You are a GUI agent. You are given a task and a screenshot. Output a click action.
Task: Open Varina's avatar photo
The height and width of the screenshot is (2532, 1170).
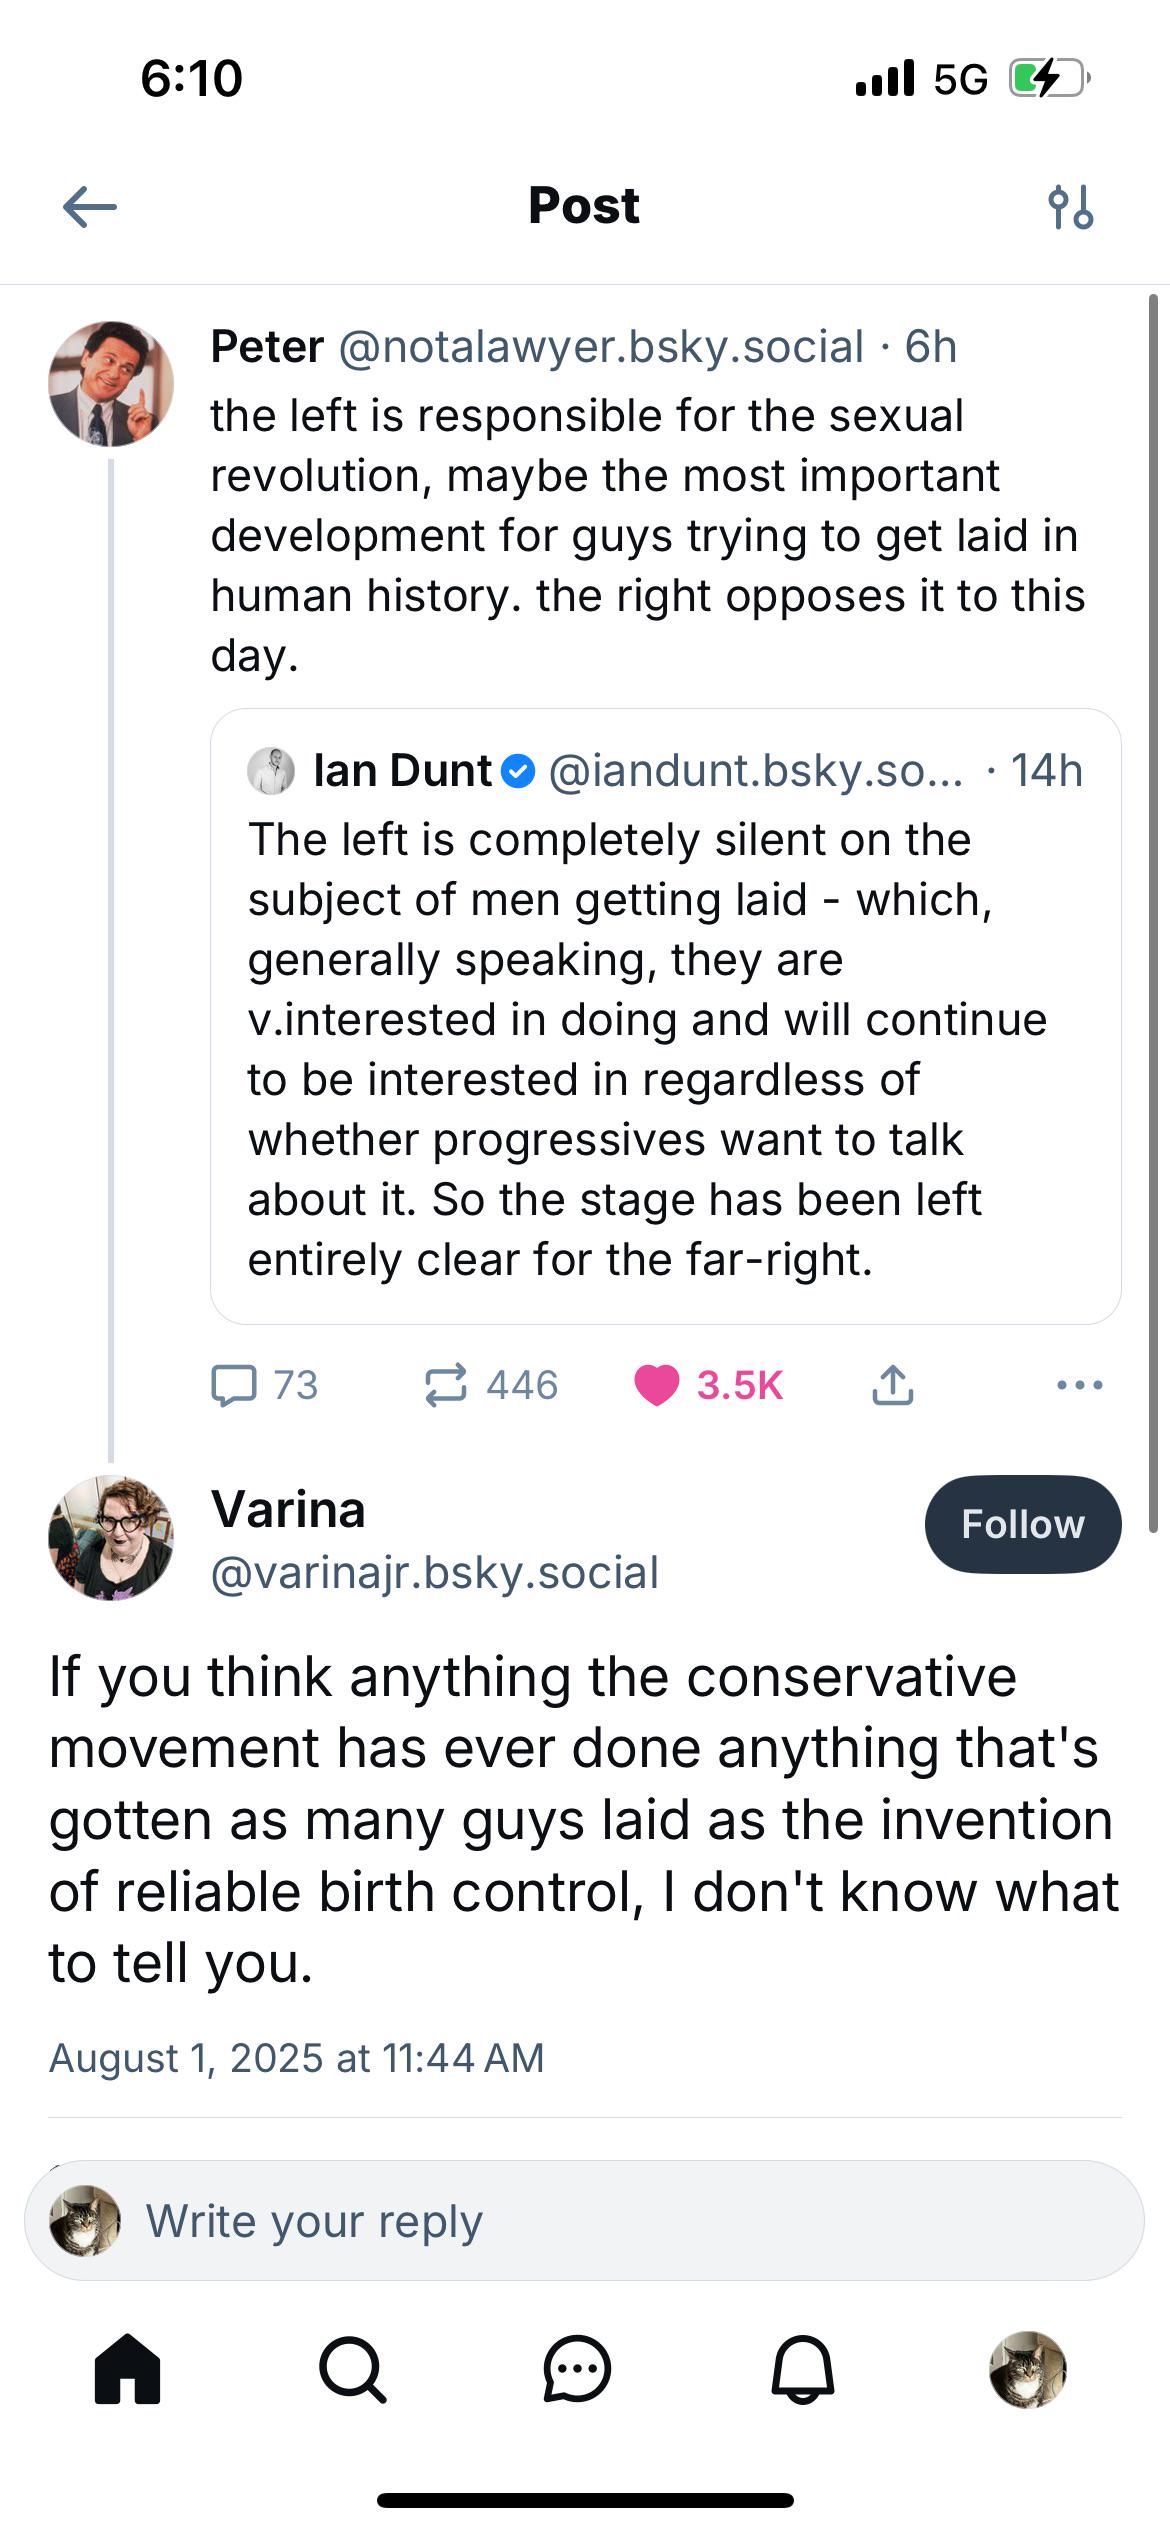click(x=111, y=1538)
